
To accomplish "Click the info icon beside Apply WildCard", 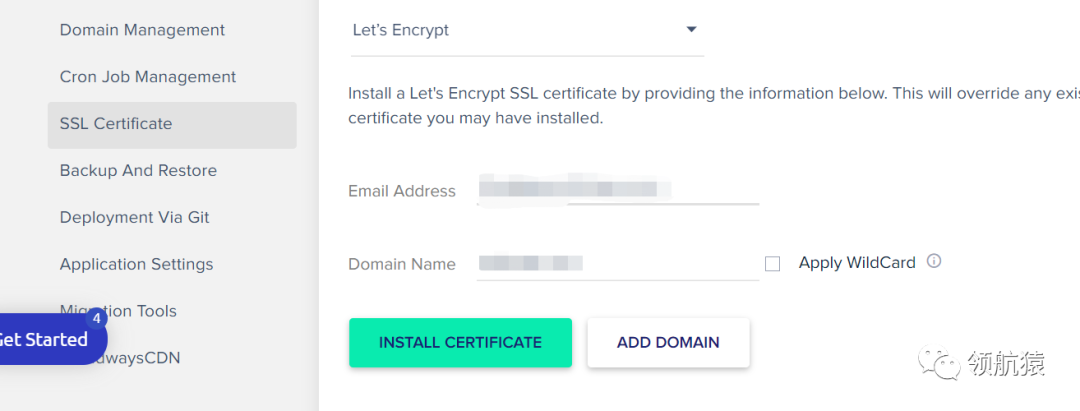I will [934, 262].
